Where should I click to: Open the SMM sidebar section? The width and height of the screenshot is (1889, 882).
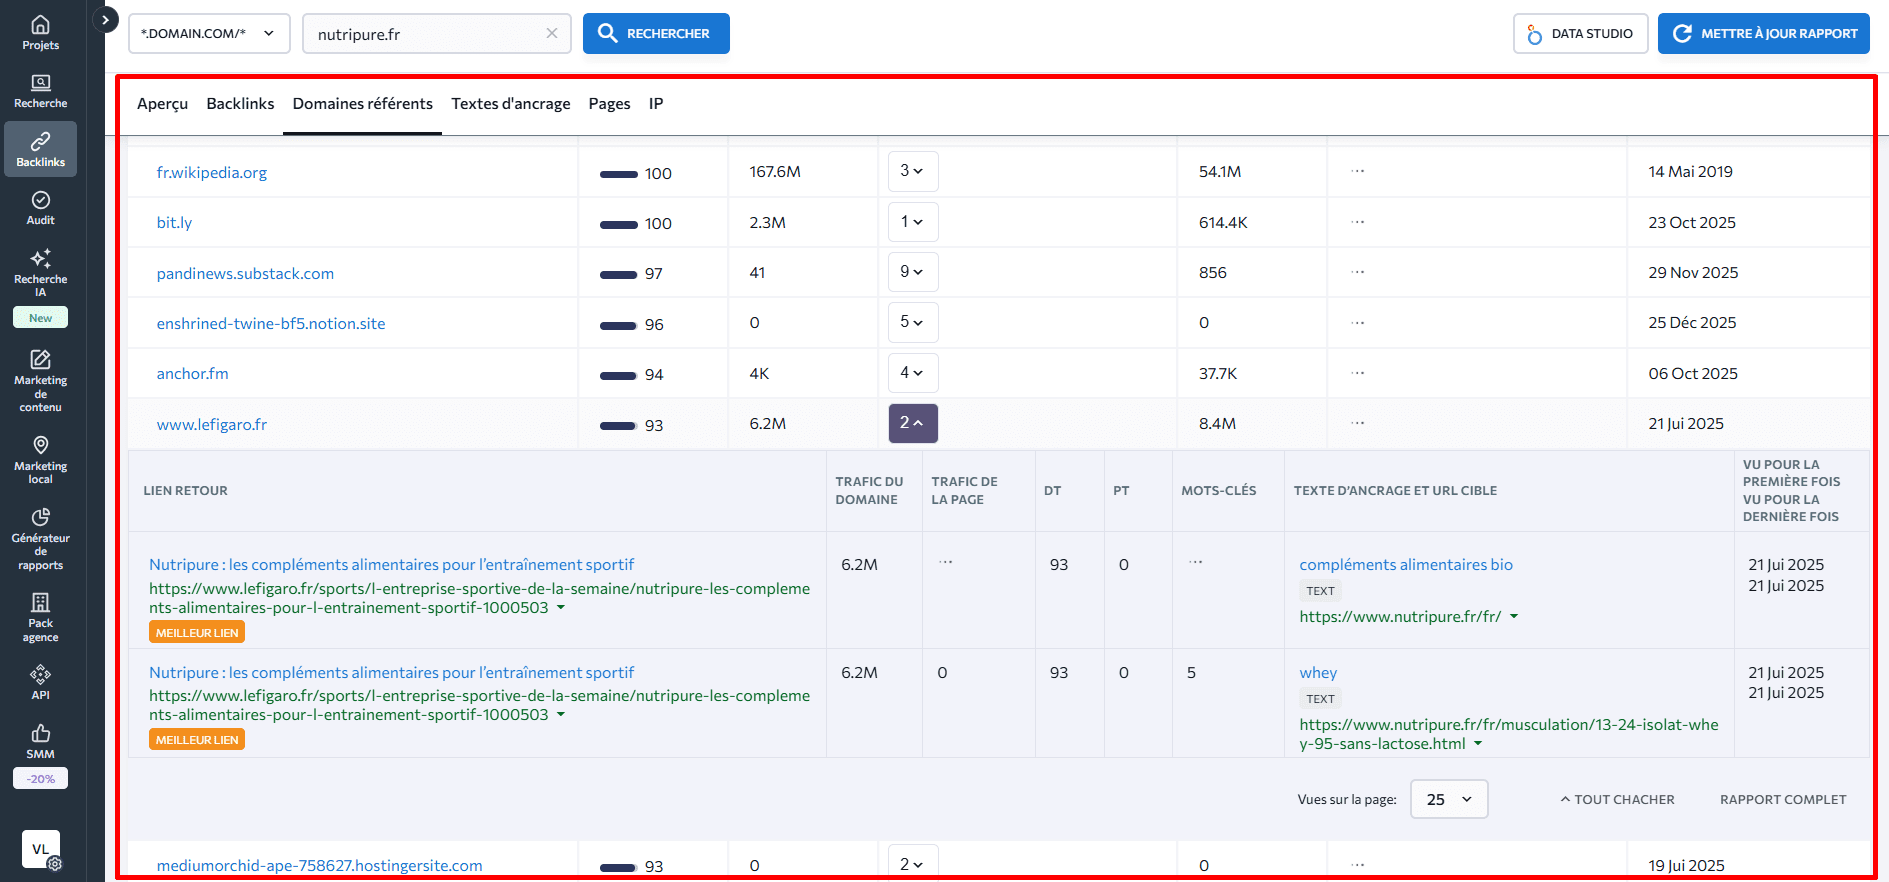(40, 742)
